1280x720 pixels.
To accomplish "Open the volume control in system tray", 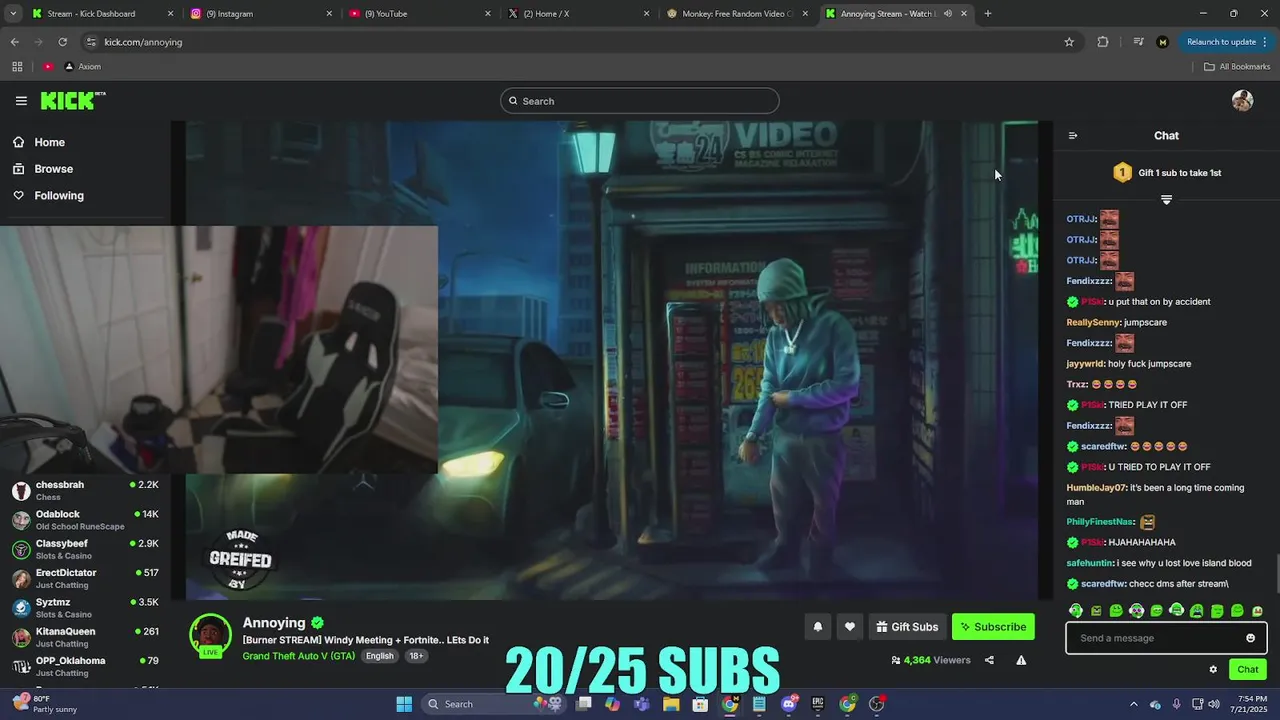I will tap(1214, 704).
